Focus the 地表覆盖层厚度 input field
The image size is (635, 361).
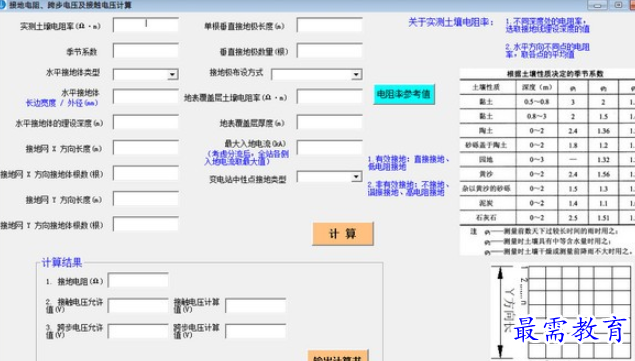point(330,122)
